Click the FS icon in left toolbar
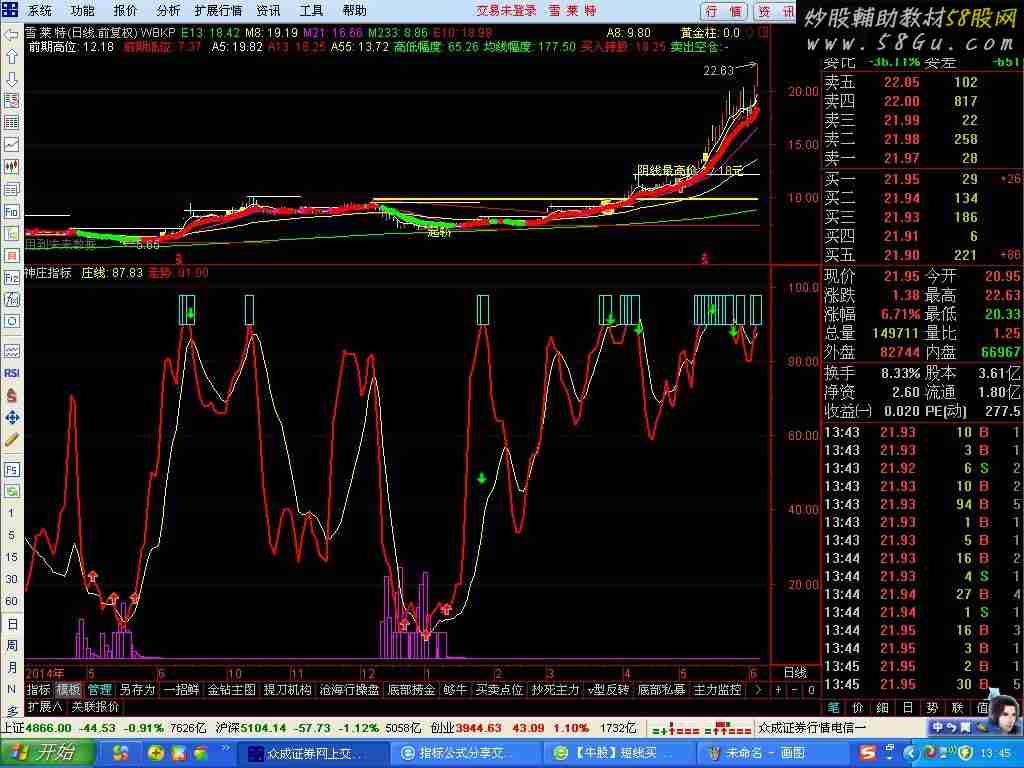This screenshot has height=768, width=1024. pyautogui.click(x=11, y=470)
